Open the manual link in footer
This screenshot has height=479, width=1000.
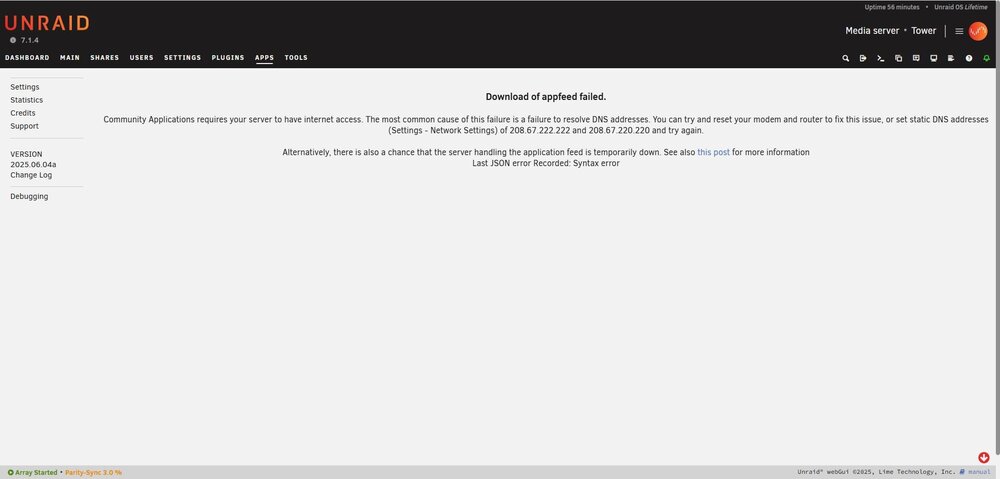click(980, 472)
